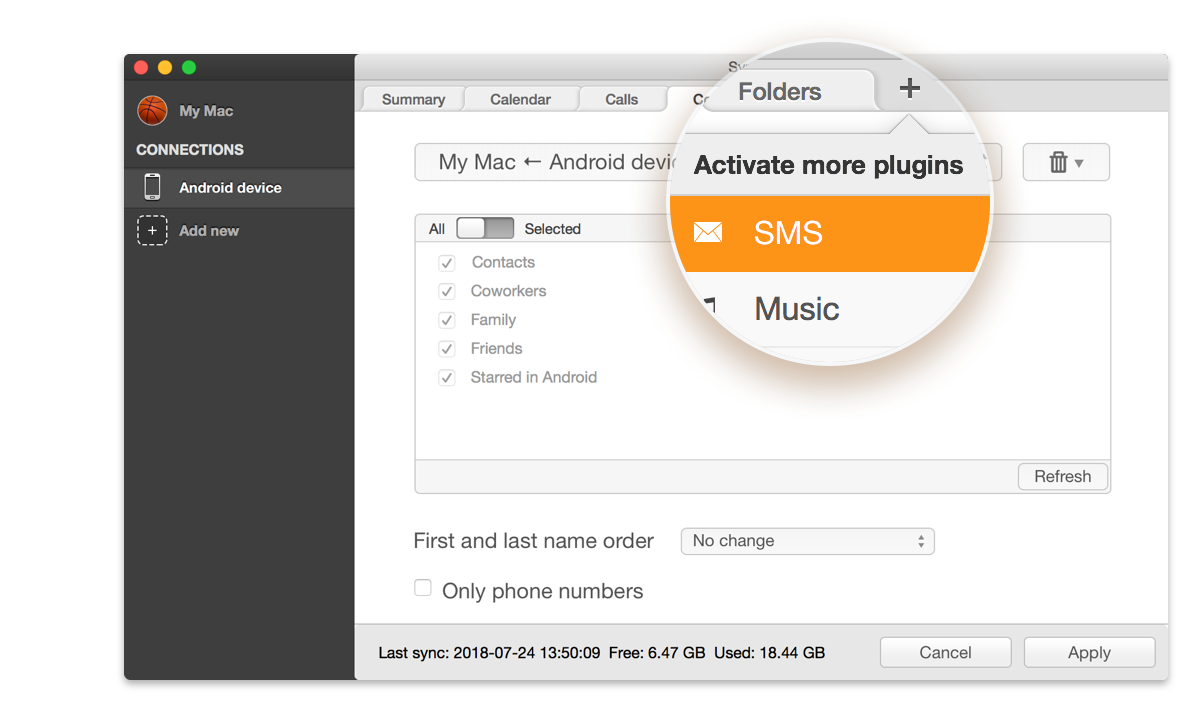Click the Used: 18.44 GB status
The width and height of the screenshot is (1200, 720).
[770, 653]
